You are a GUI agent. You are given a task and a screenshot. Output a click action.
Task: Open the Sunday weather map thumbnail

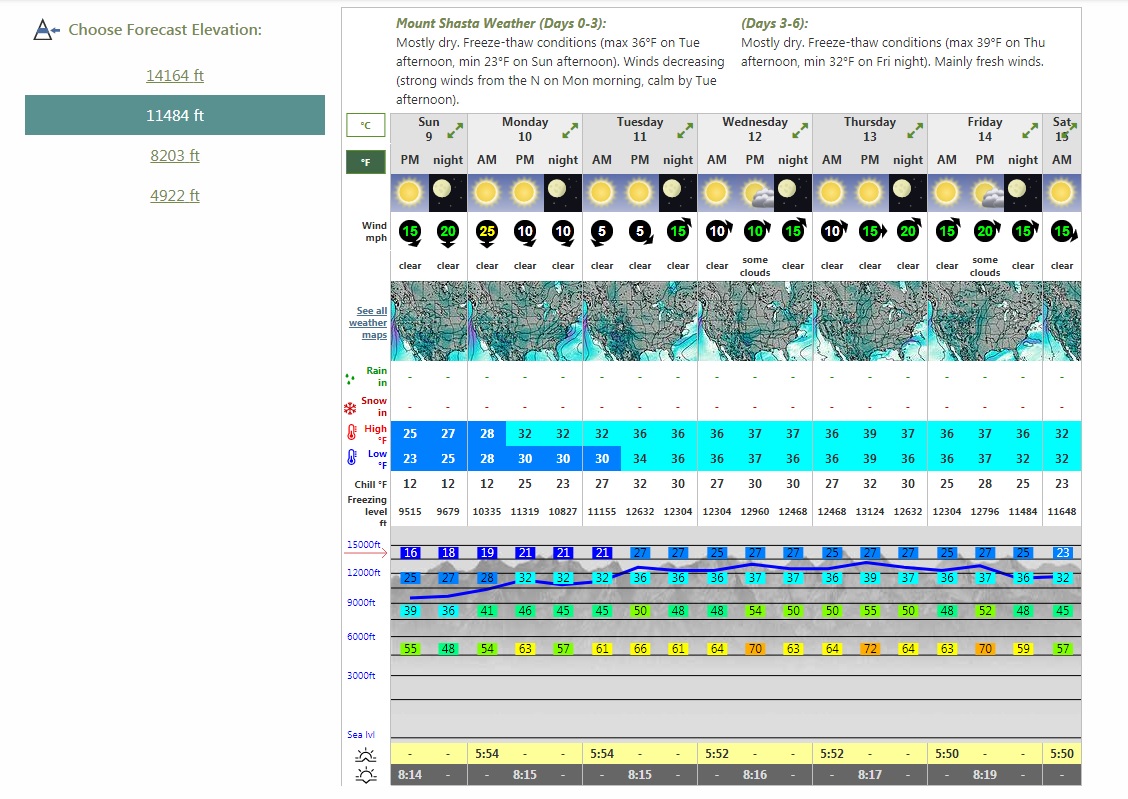pos(429,321)
